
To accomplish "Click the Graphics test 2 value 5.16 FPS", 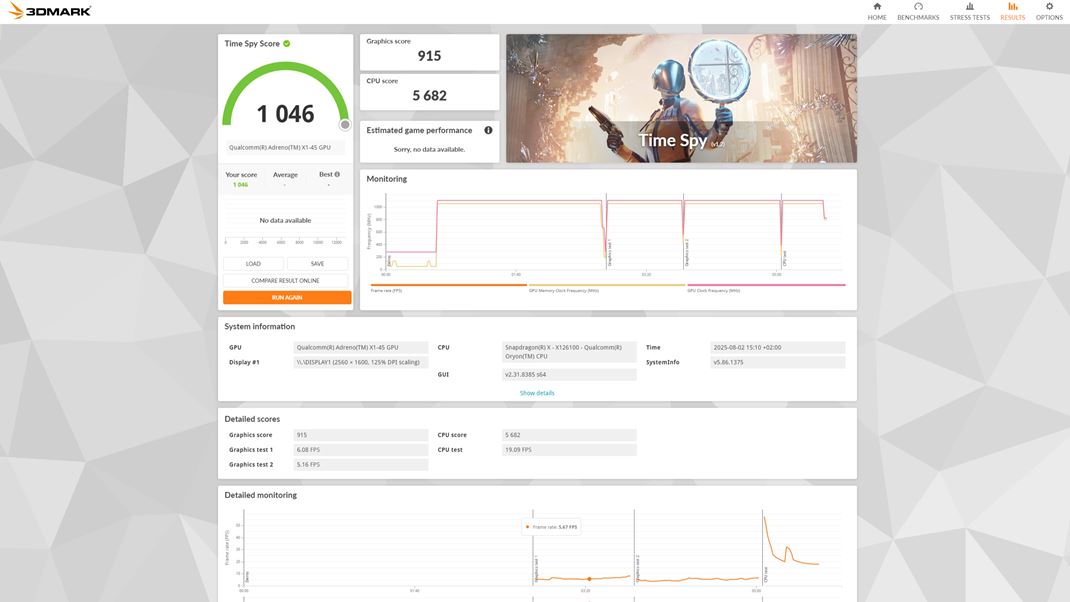I will coord(361,465).
